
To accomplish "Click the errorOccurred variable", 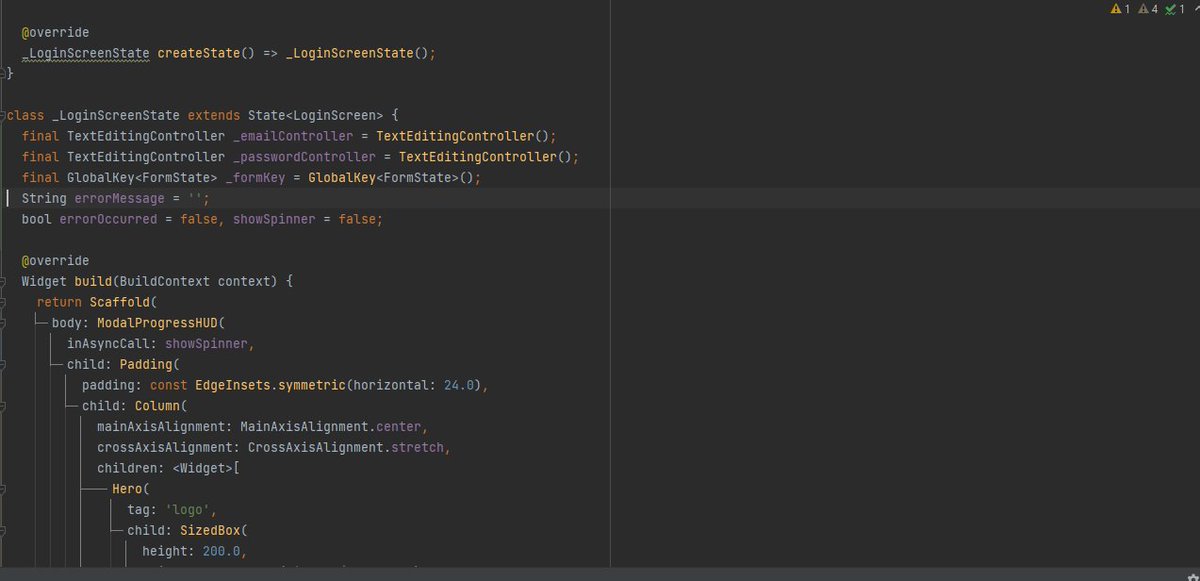I will (108, 219).
